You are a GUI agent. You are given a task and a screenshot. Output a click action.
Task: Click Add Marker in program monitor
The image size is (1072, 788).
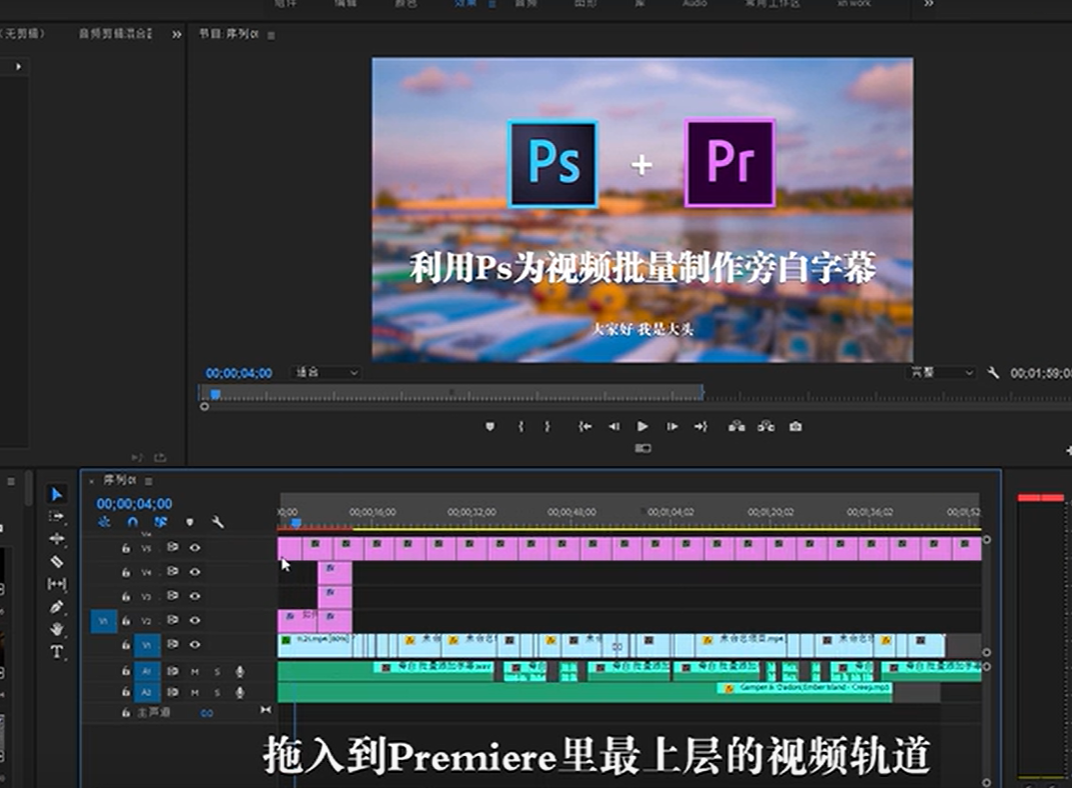click(490, 426)
